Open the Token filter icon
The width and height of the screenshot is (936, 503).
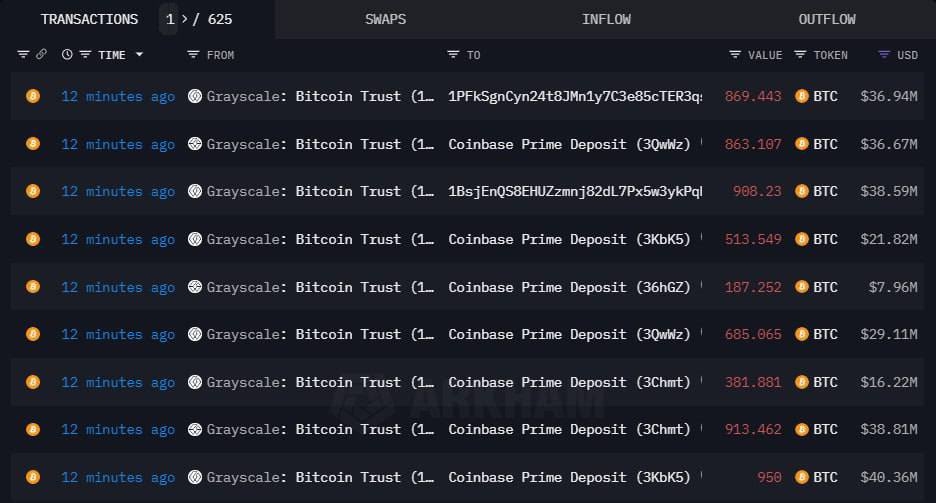pos(800,55)
